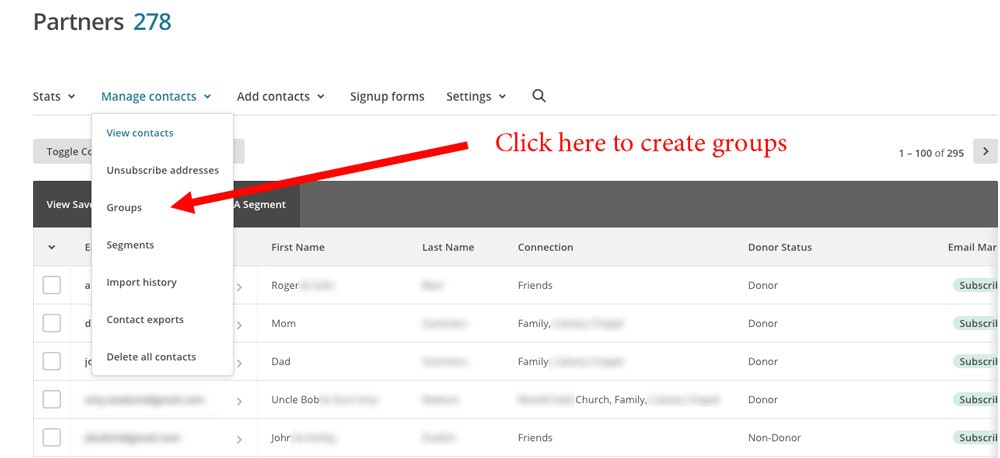Select the checkbox in Mom's row
The width and height of the screenshot is (1000, 458).
[51, 324]
